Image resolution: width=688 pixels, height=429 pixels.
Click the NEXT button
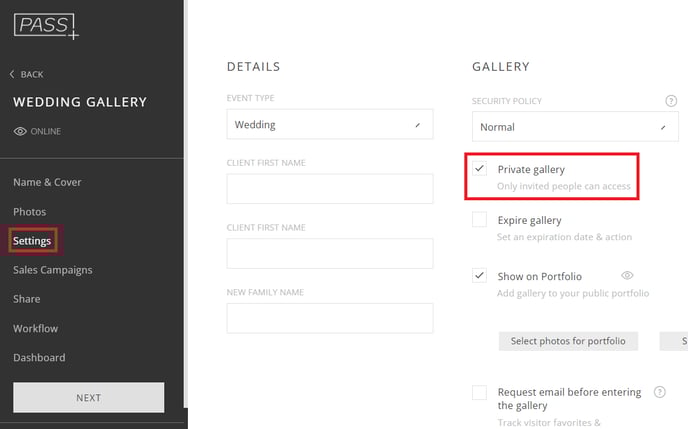89,397
